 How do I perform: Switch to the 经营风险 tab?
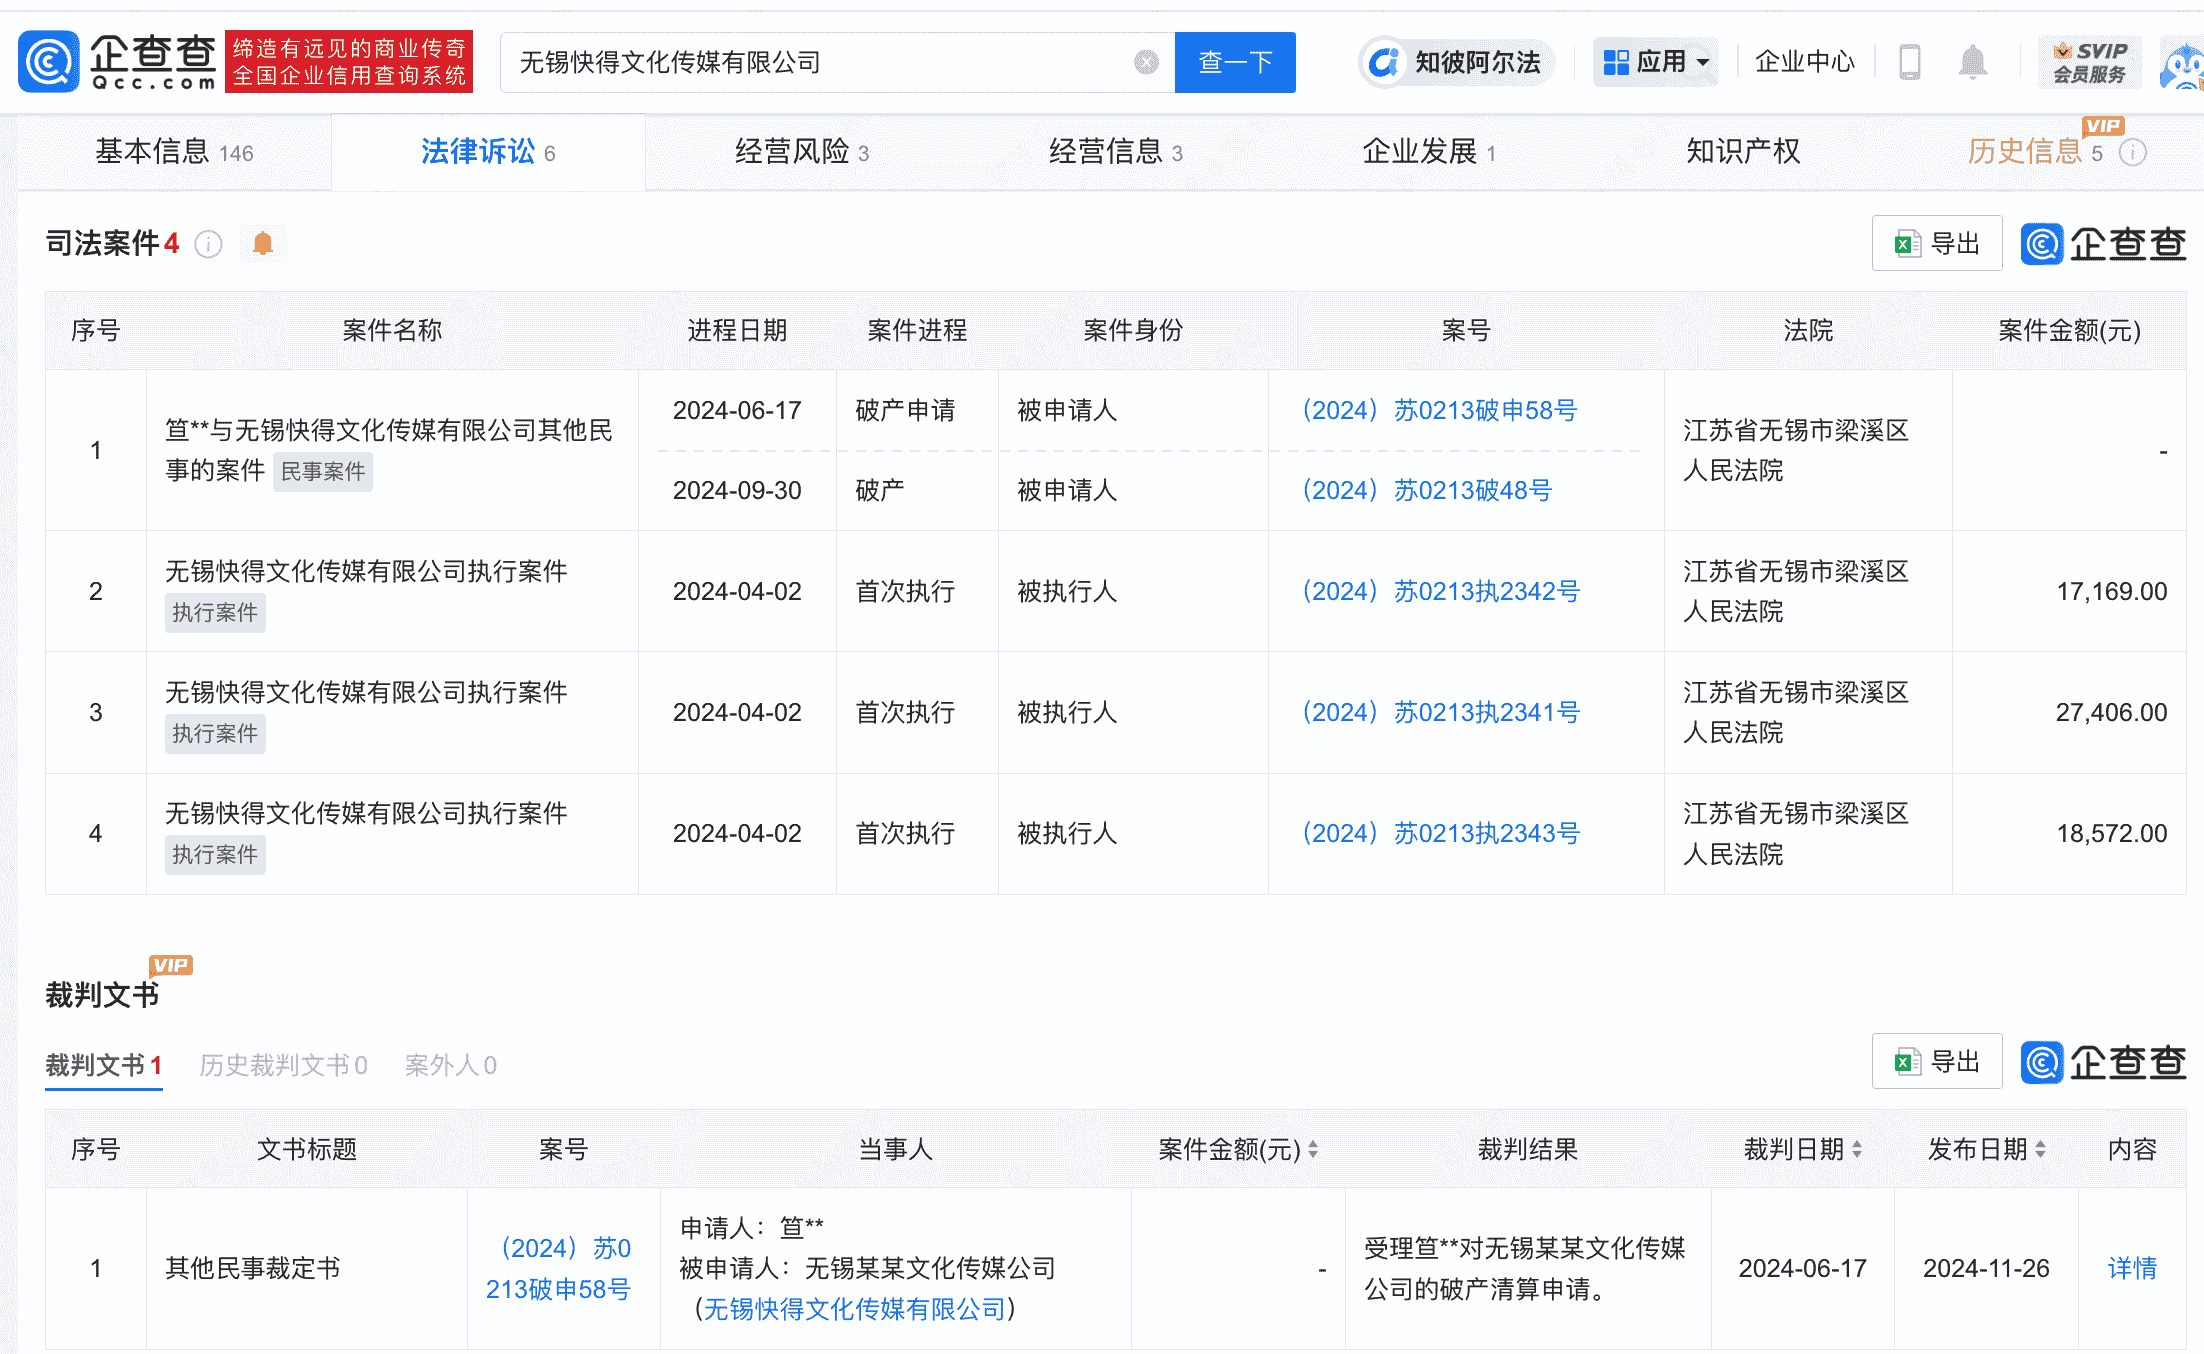pyautogui.click(x=801, y=152)
